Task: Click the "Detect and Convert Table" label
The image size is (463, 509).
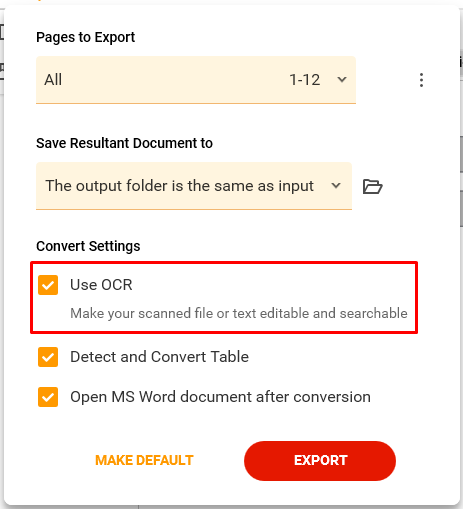Action: [159, 357]
